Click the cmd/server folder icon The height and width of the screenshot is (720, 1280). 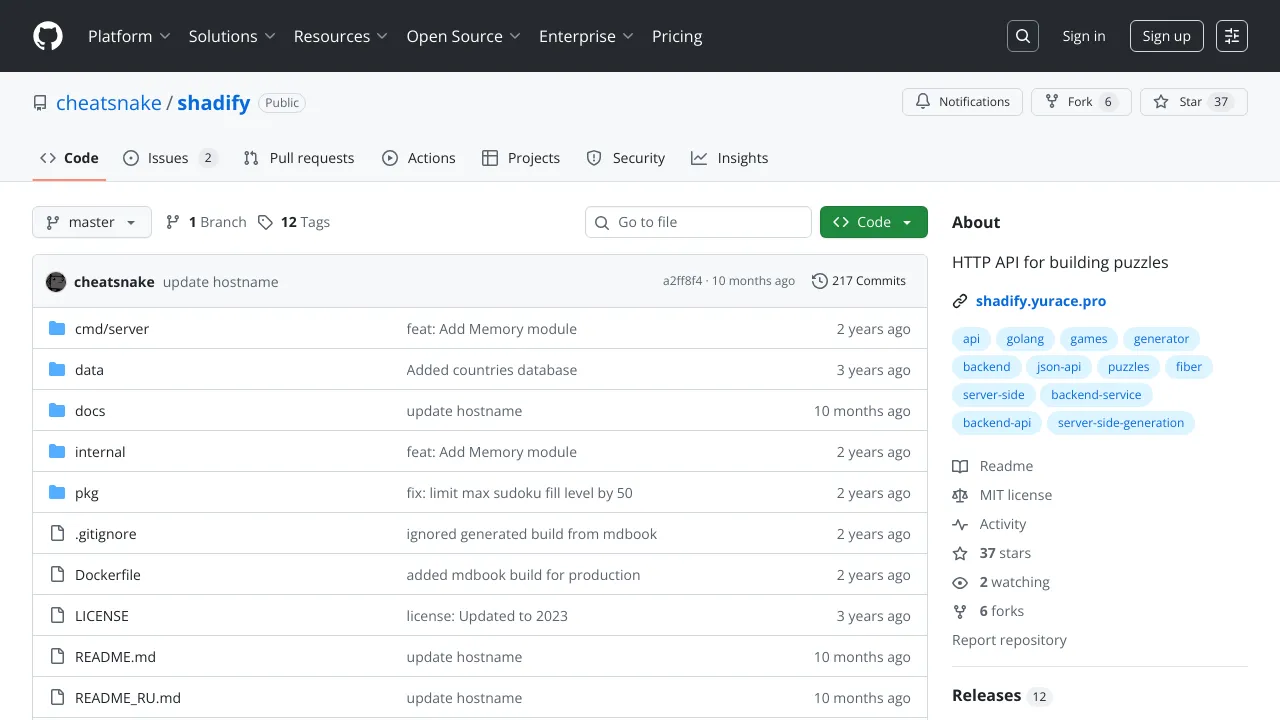[x=57, y=328]
